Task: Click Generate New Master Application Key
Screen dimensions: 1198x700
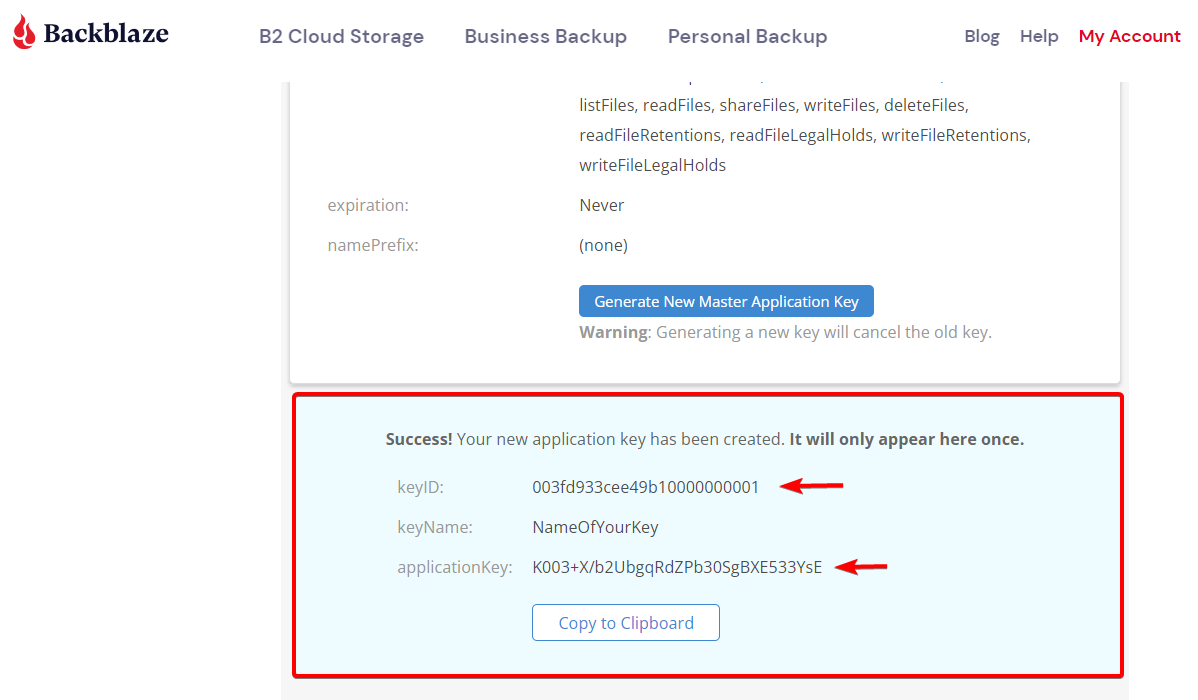Action: pyautogui.click(x=726, y=301)
